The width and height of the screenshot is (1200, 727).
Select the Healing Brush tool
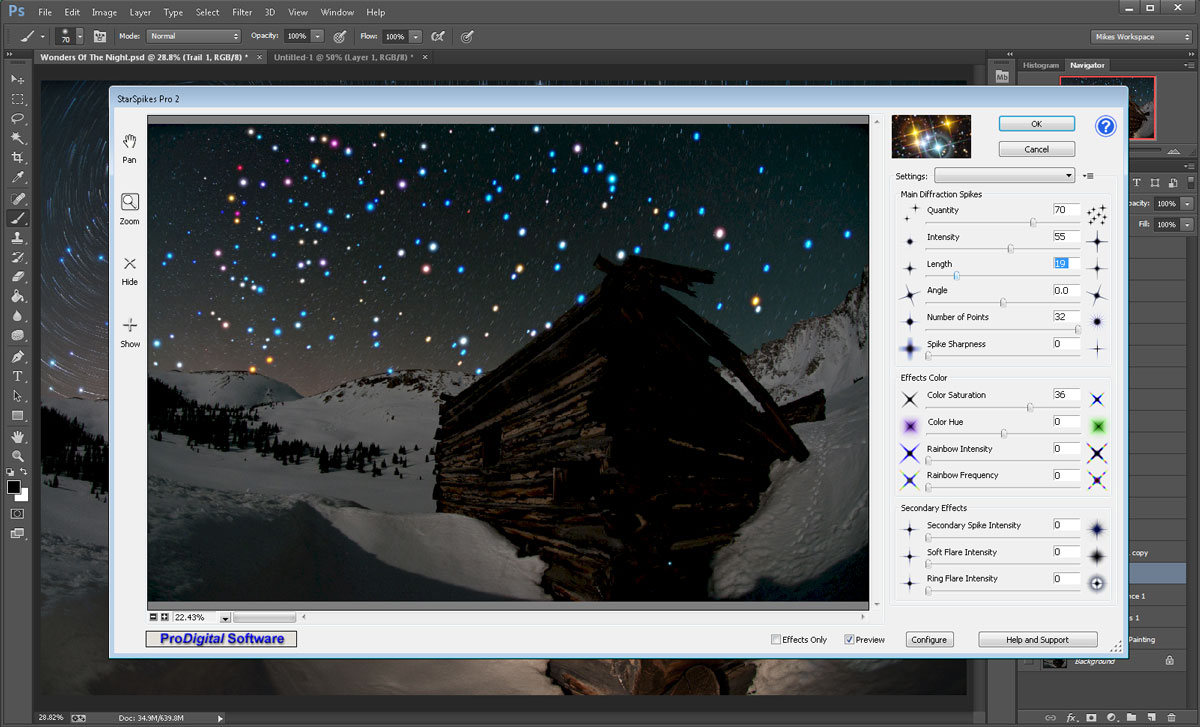tap(17, 198)
